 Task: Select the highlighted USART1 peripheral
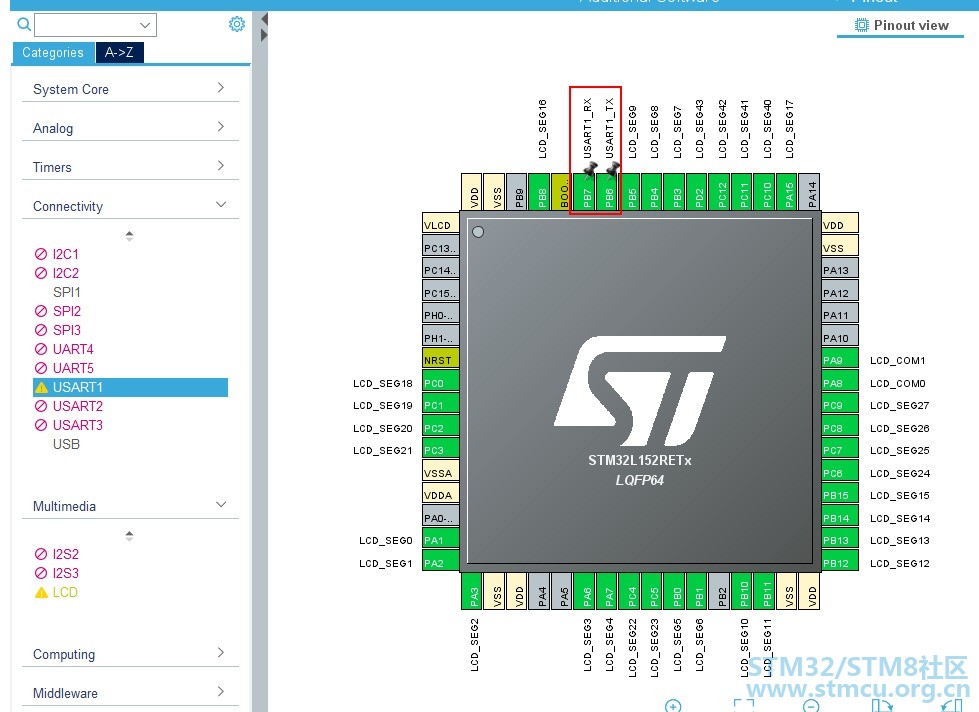pos(130,387)
